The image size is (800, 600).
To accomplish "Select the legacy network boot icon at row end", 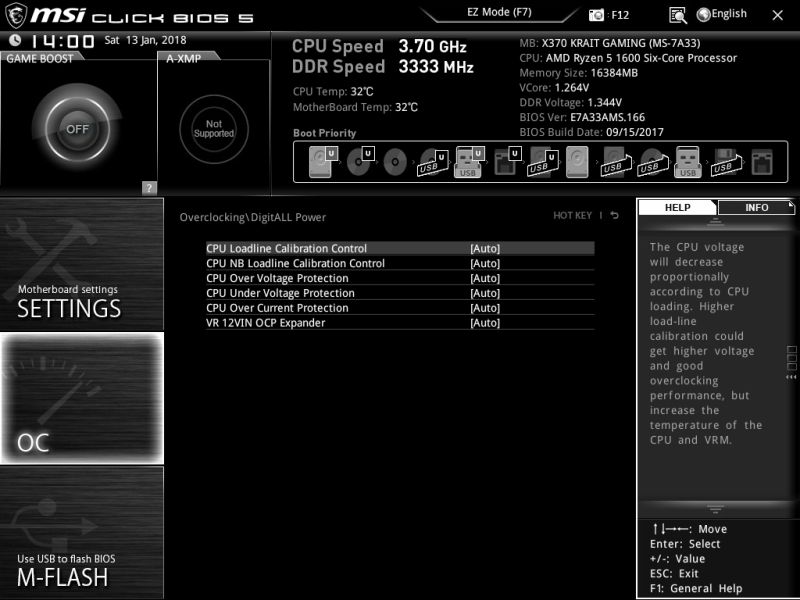I will [x=762, y=162].
